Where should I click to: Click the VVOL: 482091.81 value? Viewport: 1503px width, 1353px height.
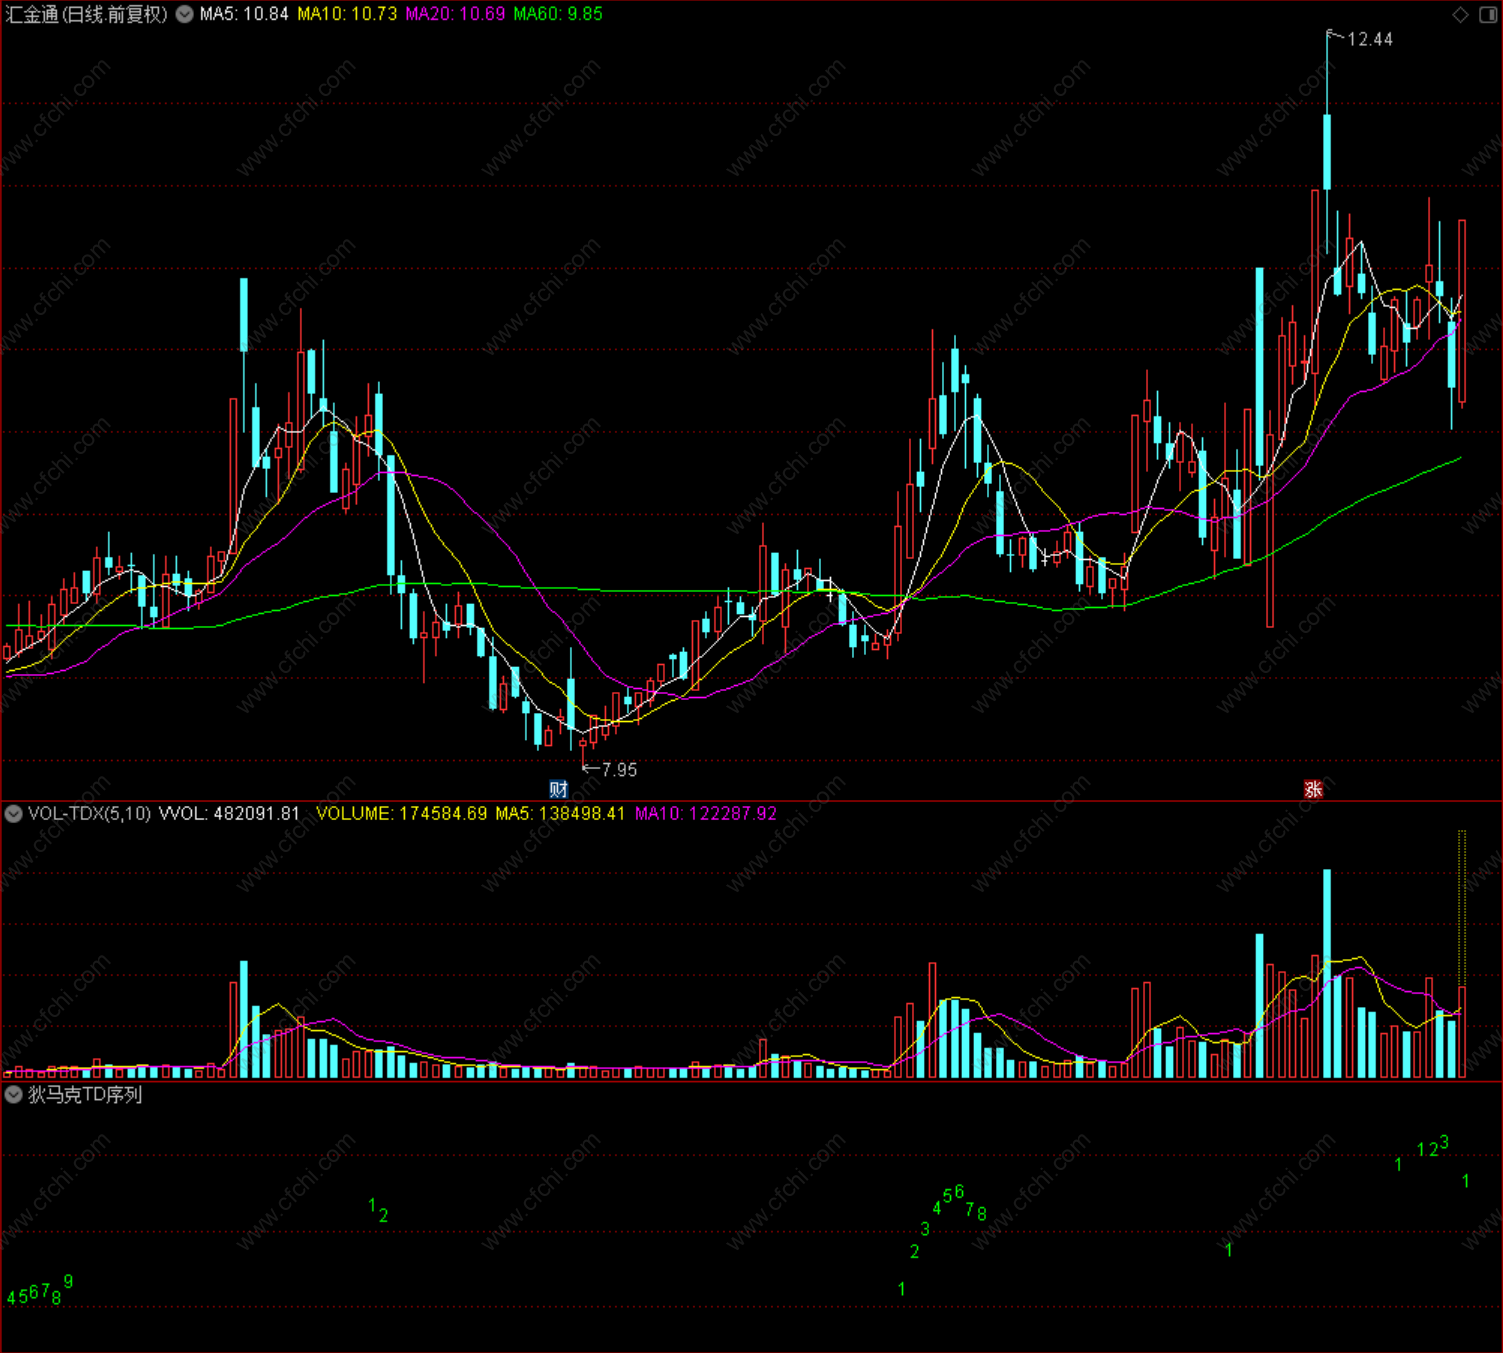tap(229, 813)
